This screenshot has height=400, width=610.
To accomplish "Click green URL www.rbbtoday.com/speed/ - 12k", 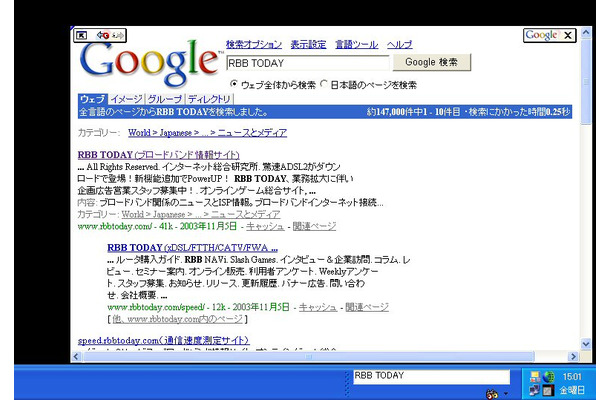I will tap(167, 307).
